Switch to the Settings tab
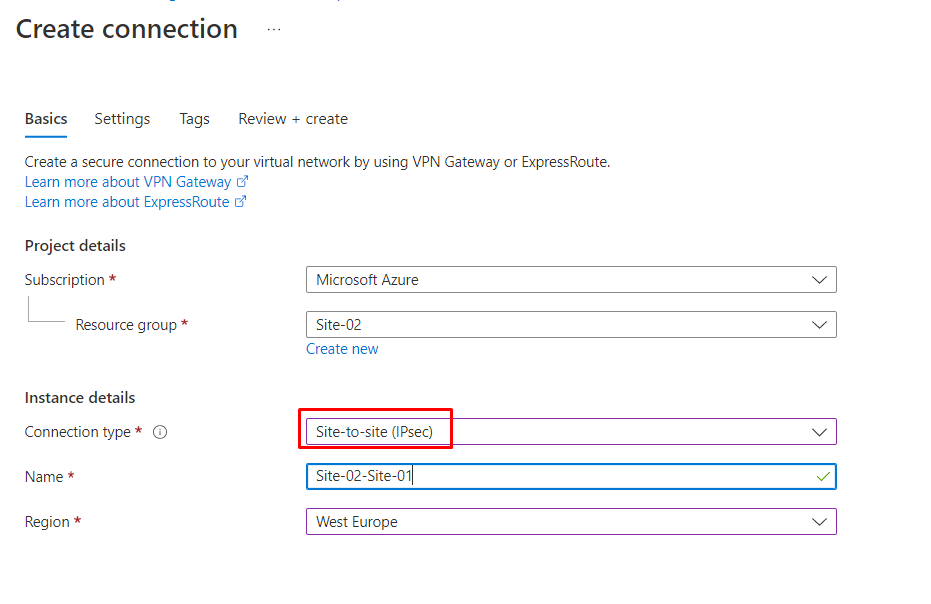This screenshot has height=604, width=931. [121, 118]
